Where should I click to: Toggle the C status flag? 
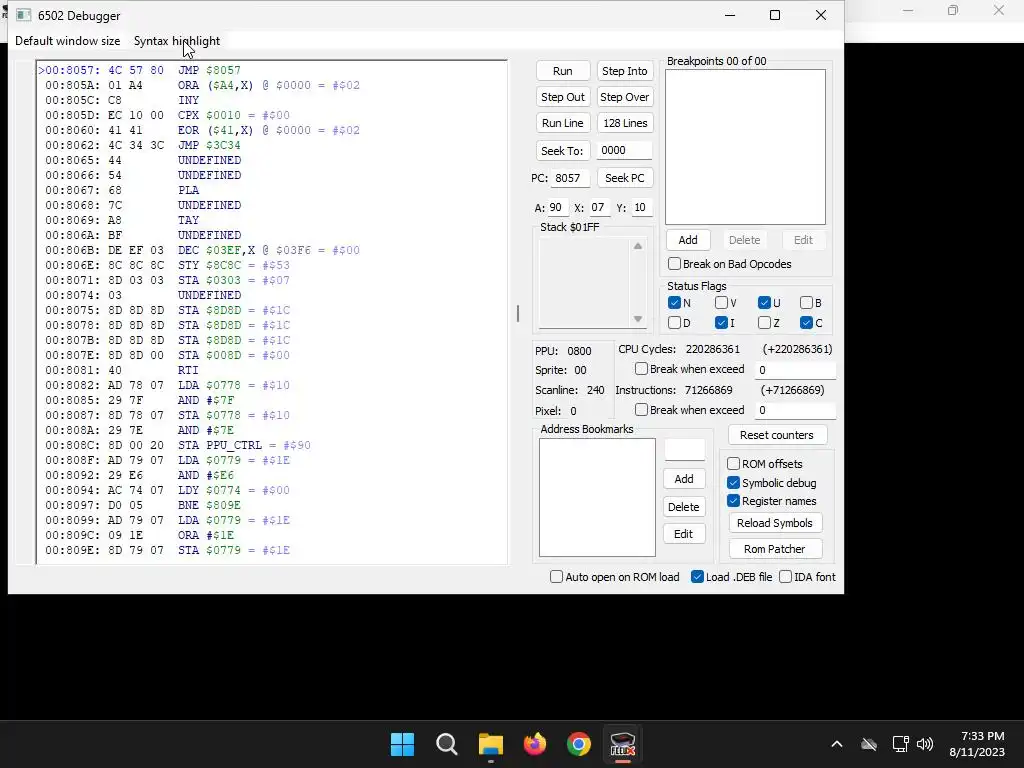pyautogui.click(x=812, y=323)
